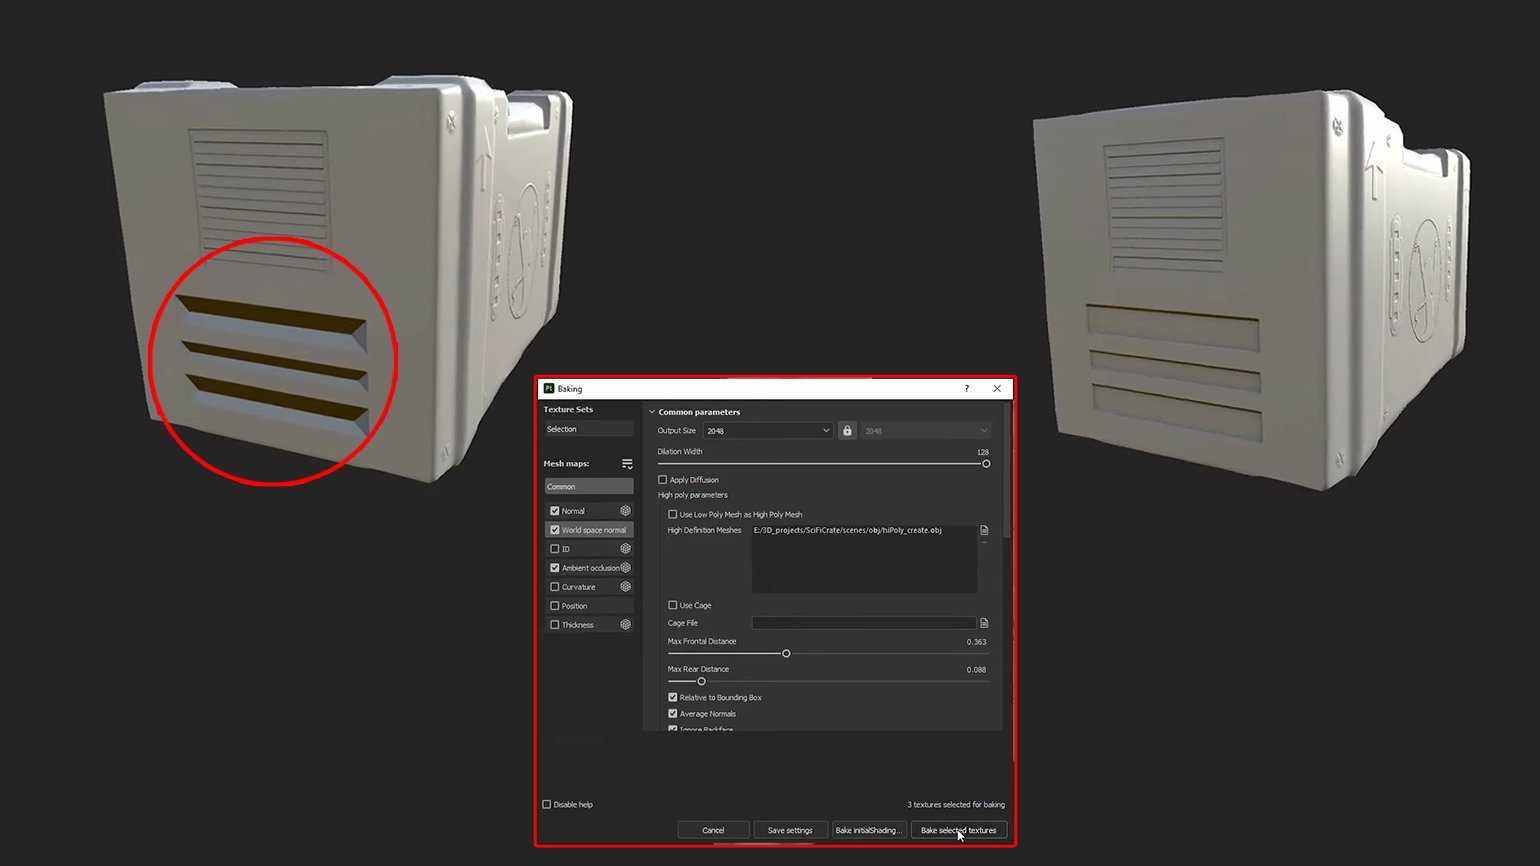Click the help question mark icon
Viewport: 1540px width, 866px height.
tap(966, 389)
